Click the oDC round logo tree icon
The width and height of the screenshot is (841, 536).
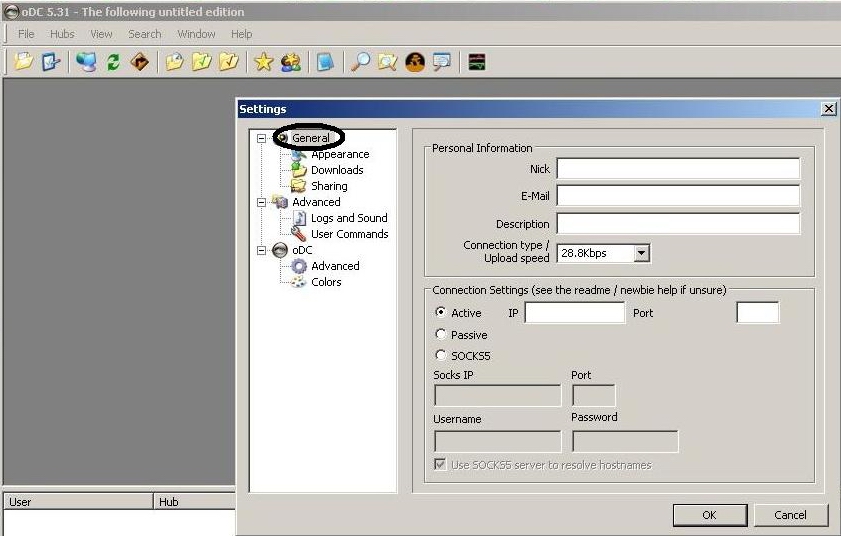click(280, 250)
